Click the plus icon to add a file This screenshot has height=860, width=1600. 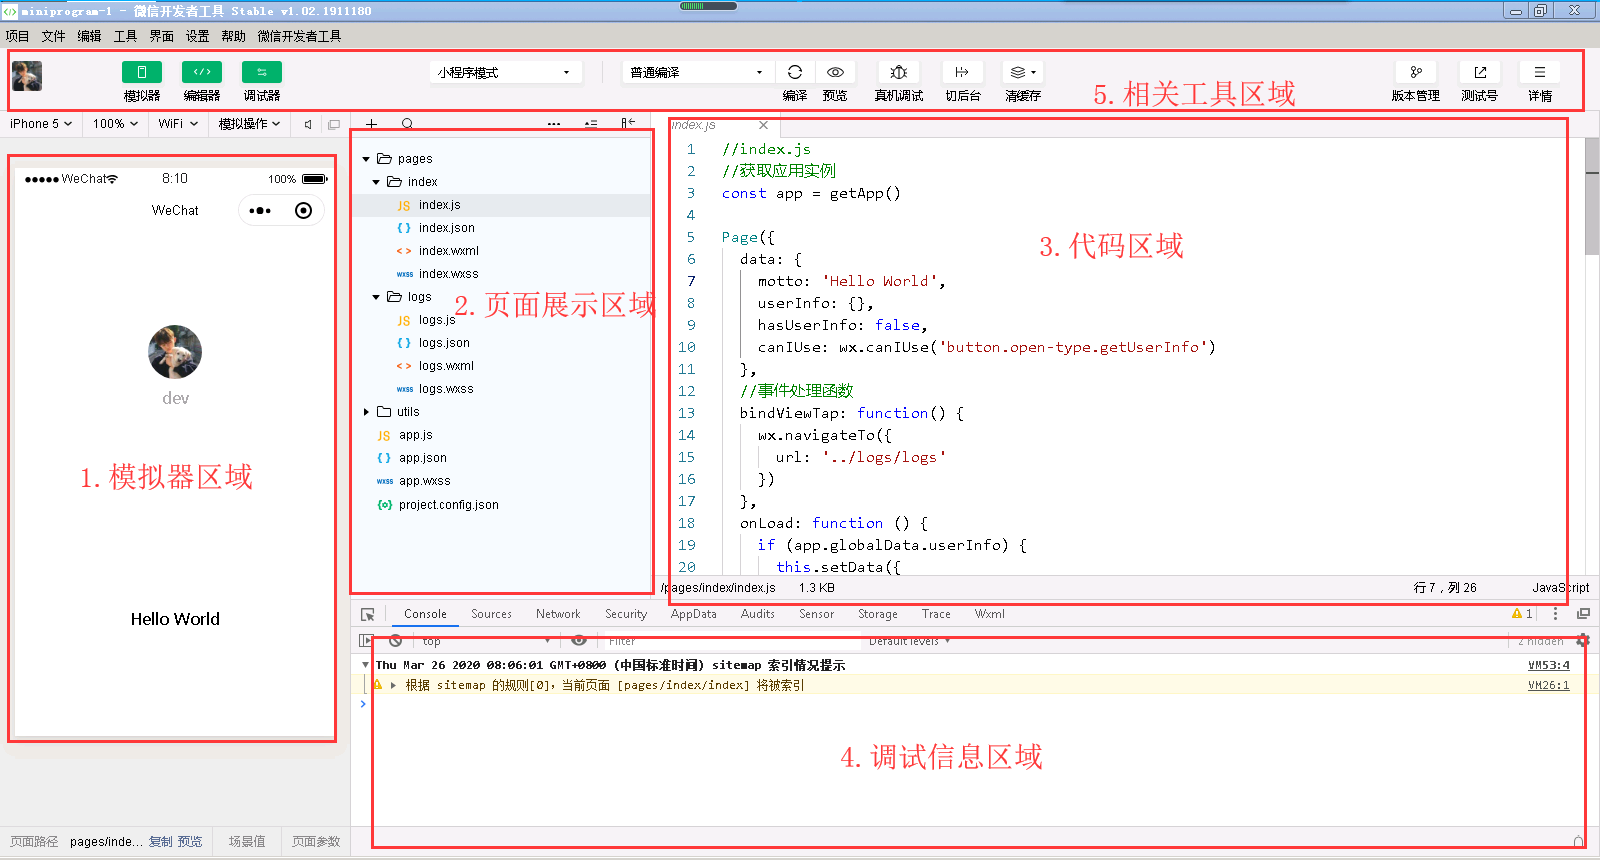coord(371,124)
